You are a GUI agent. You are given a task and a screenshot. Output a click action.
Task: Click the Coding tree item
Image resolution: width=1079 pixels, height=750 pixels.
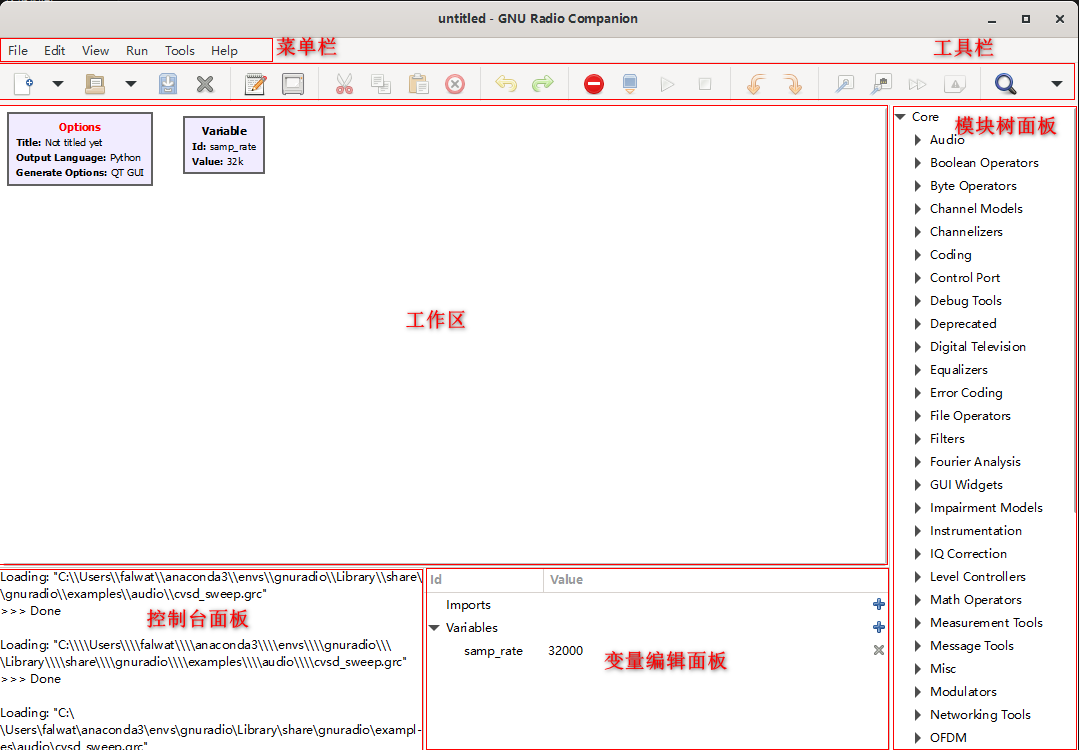tap(950, 255)
